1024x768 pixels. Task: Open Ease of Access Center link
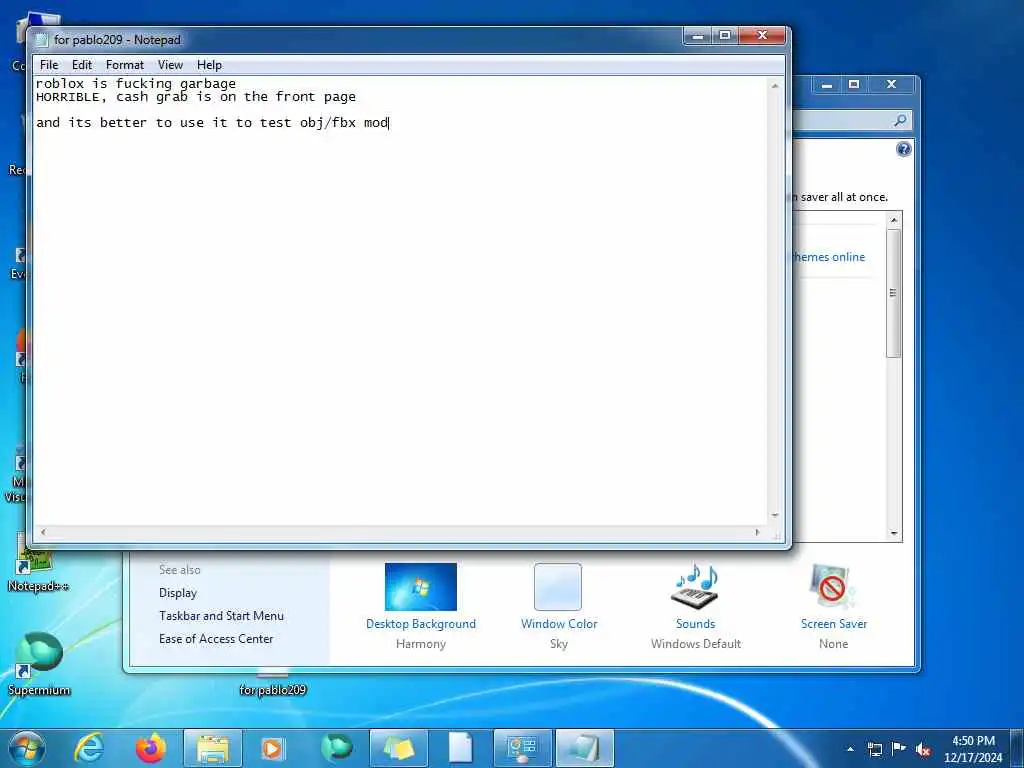click(x=216, y=639)
